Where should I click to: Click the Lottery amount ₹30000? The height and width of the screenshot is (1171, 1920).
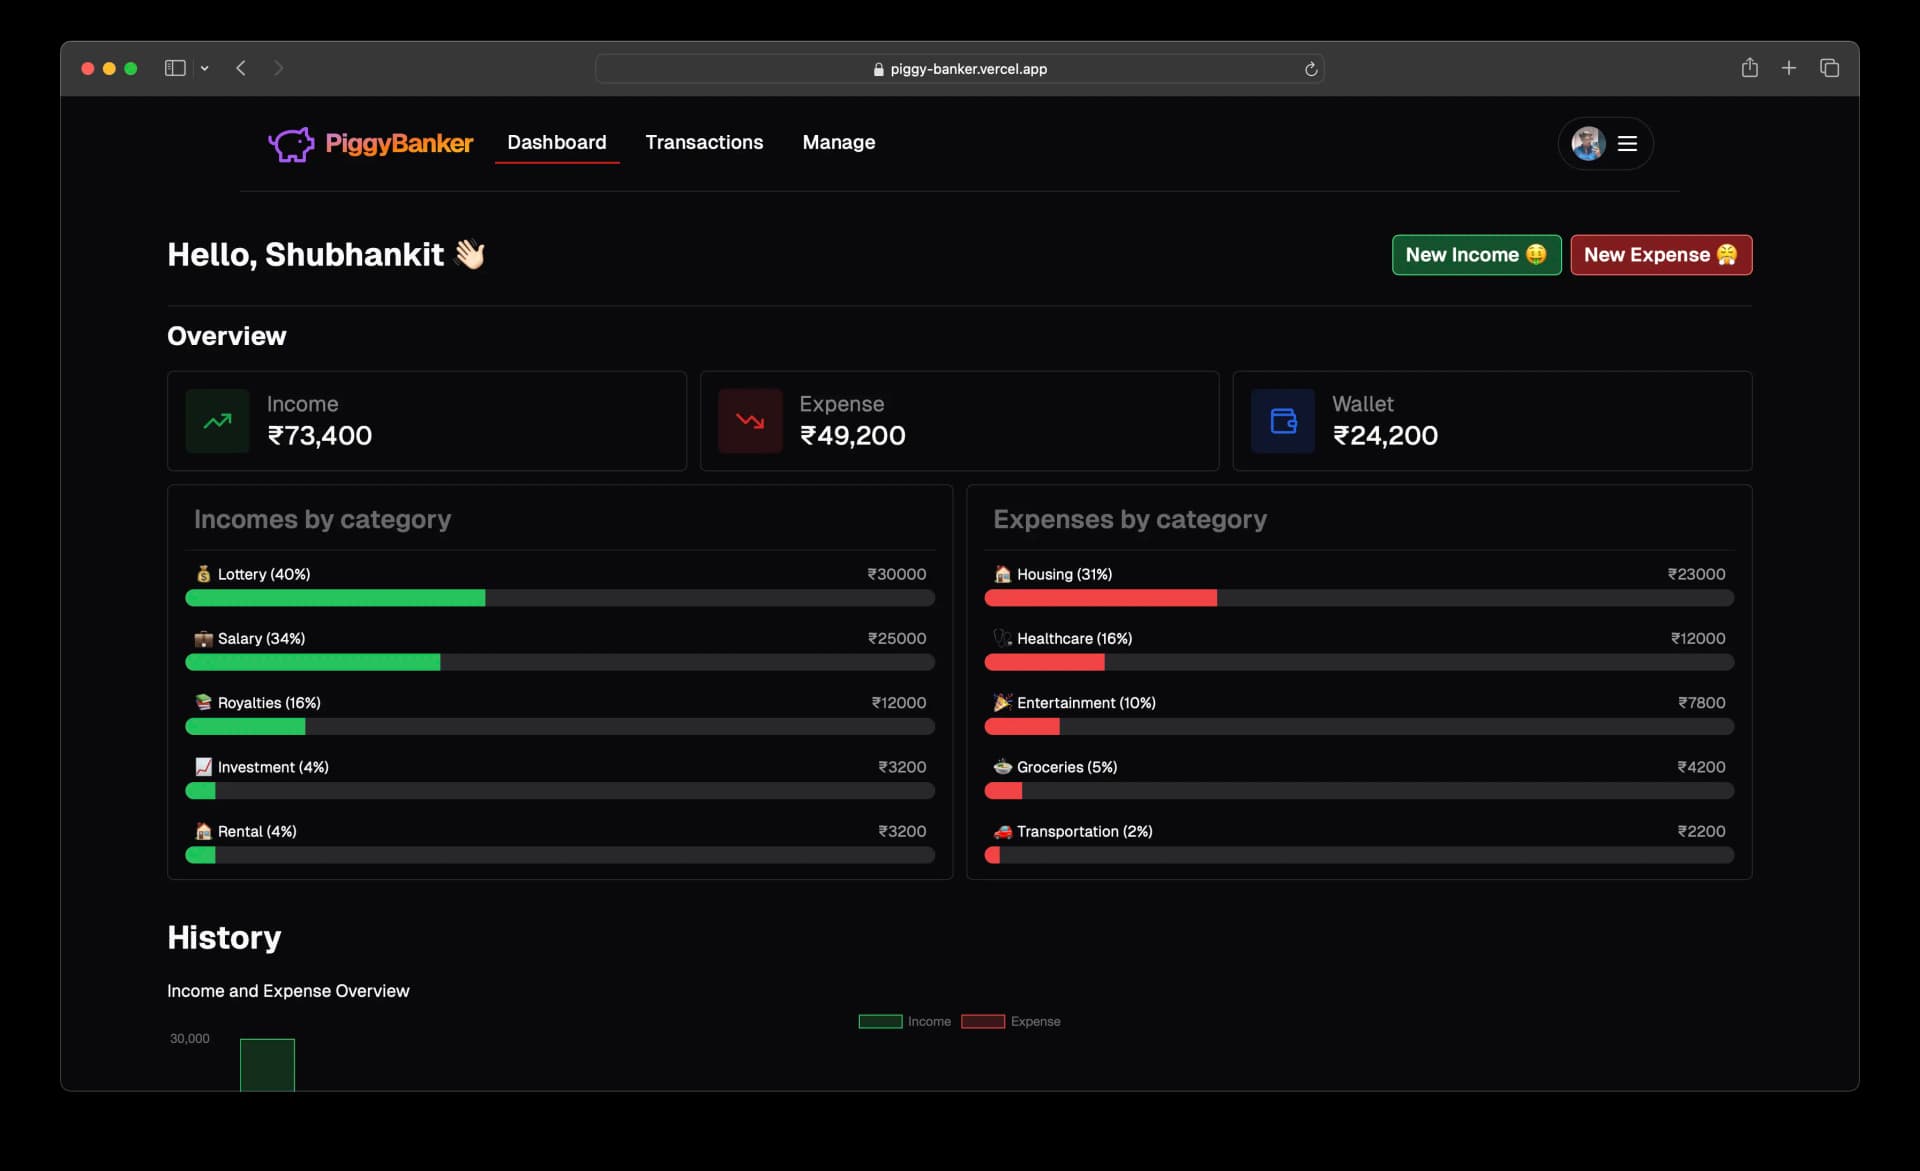[x=897, y=574]
